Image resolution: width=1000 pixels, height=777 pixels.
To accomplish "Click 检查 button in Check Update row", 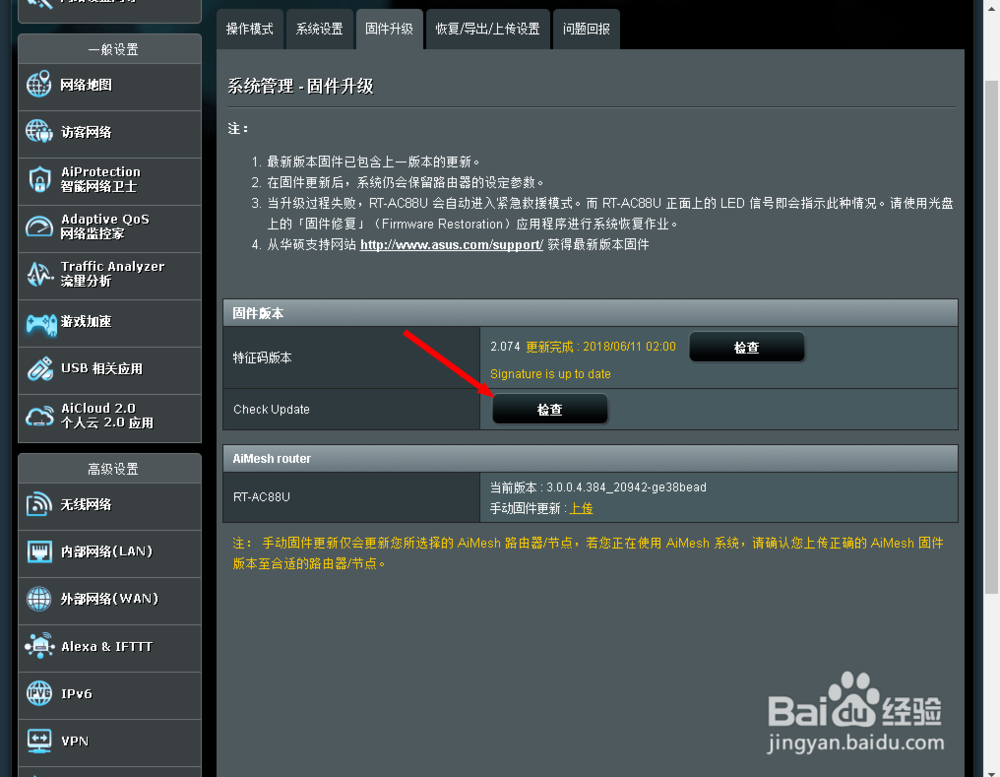I will click(x=550, y=409).
